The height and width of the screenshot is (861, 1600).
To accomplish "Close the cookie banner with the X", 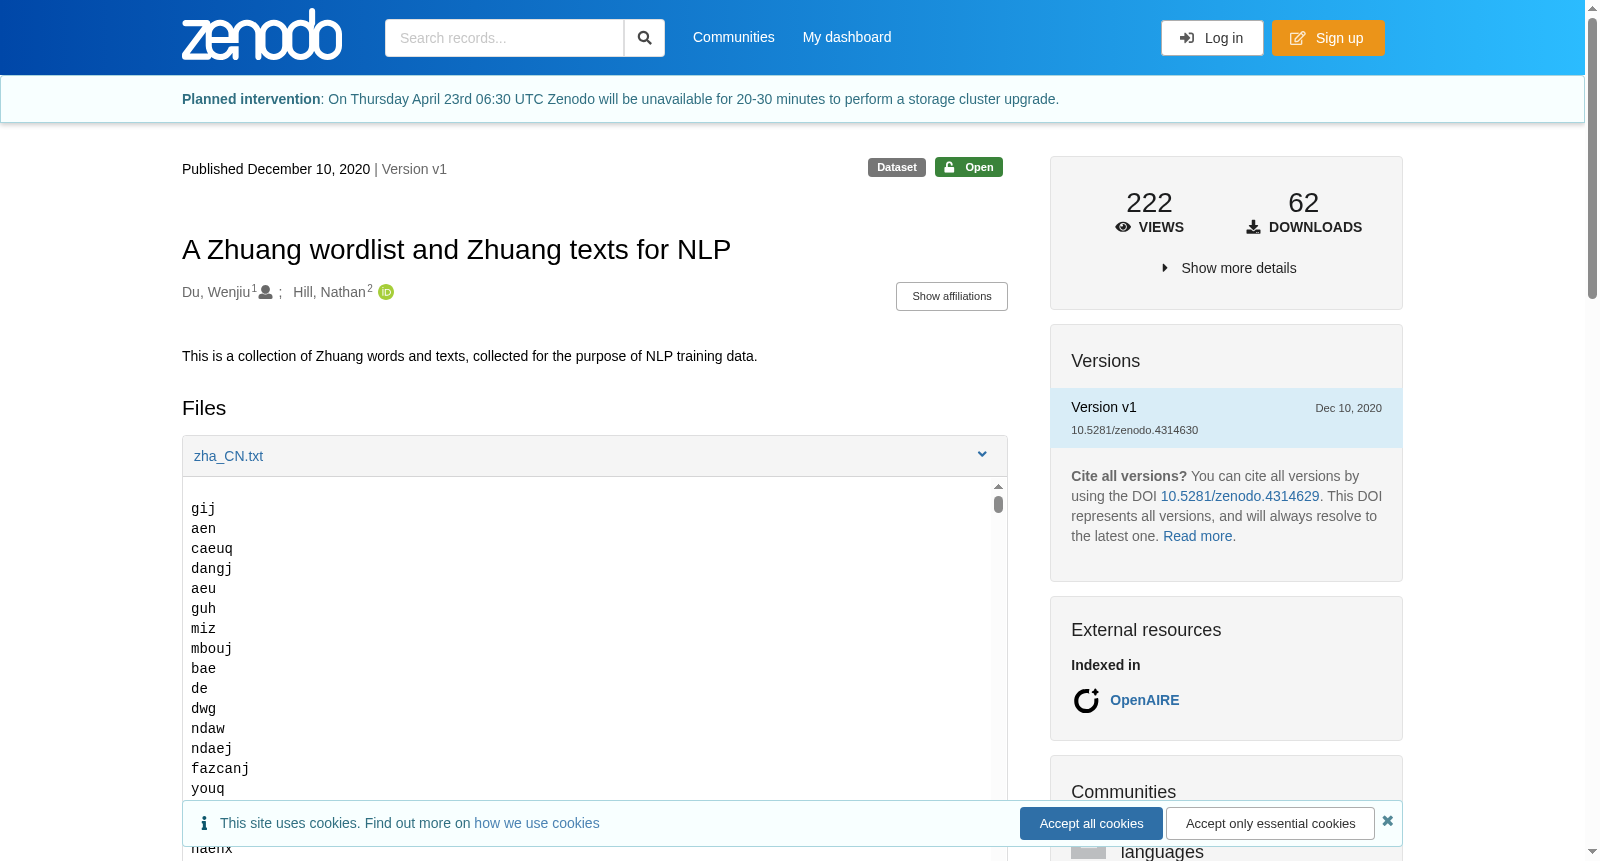I will coord(1388,821).
